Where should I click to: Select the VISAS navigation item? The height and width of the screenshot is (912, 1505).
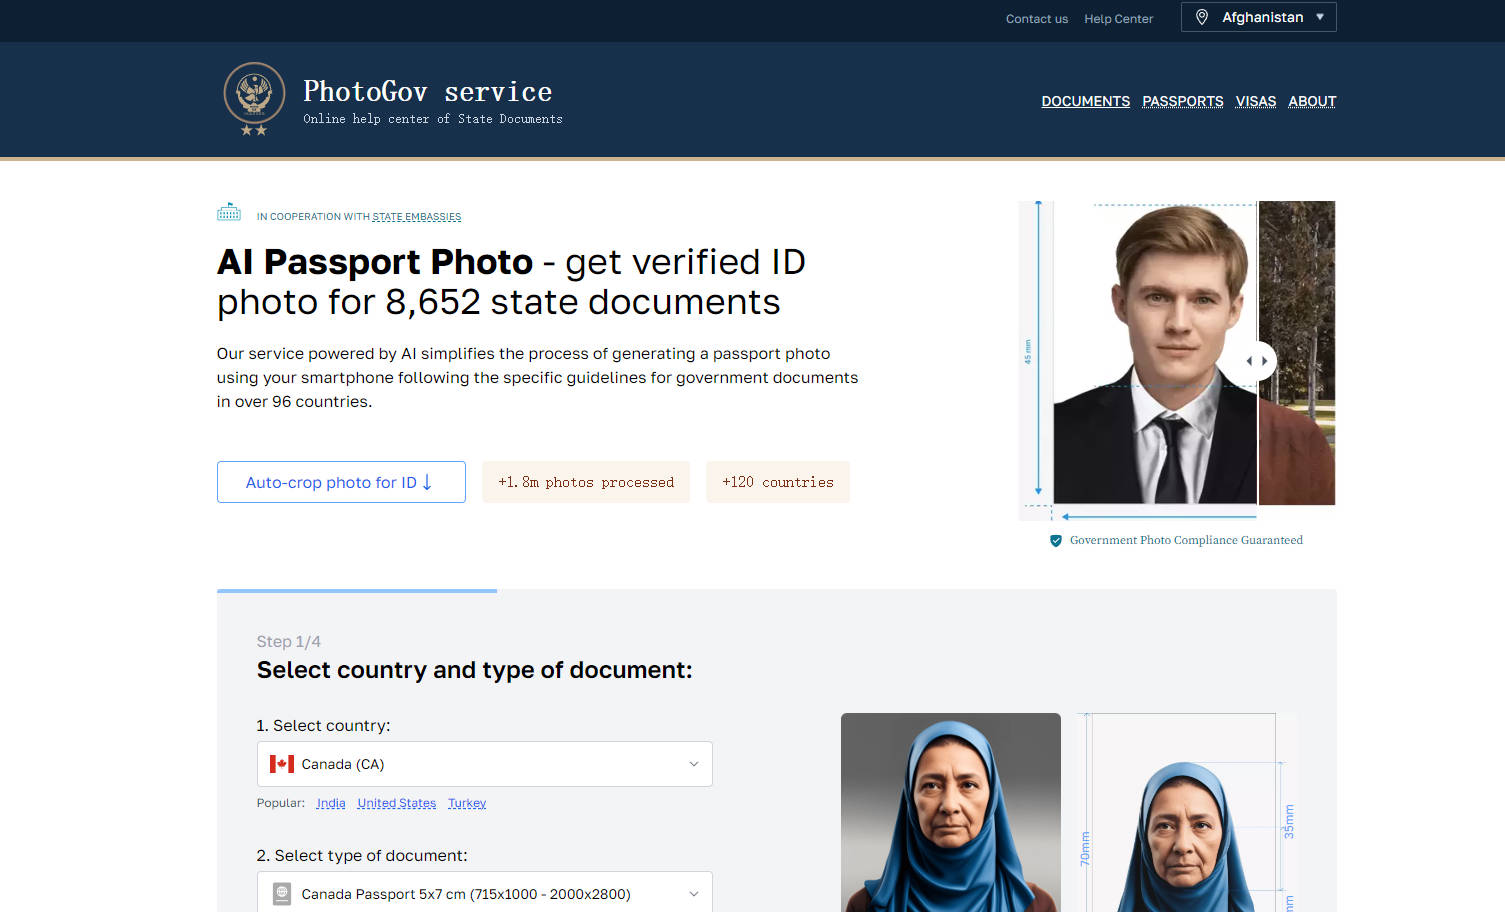pyautogui.click(x=1255, y=101)
